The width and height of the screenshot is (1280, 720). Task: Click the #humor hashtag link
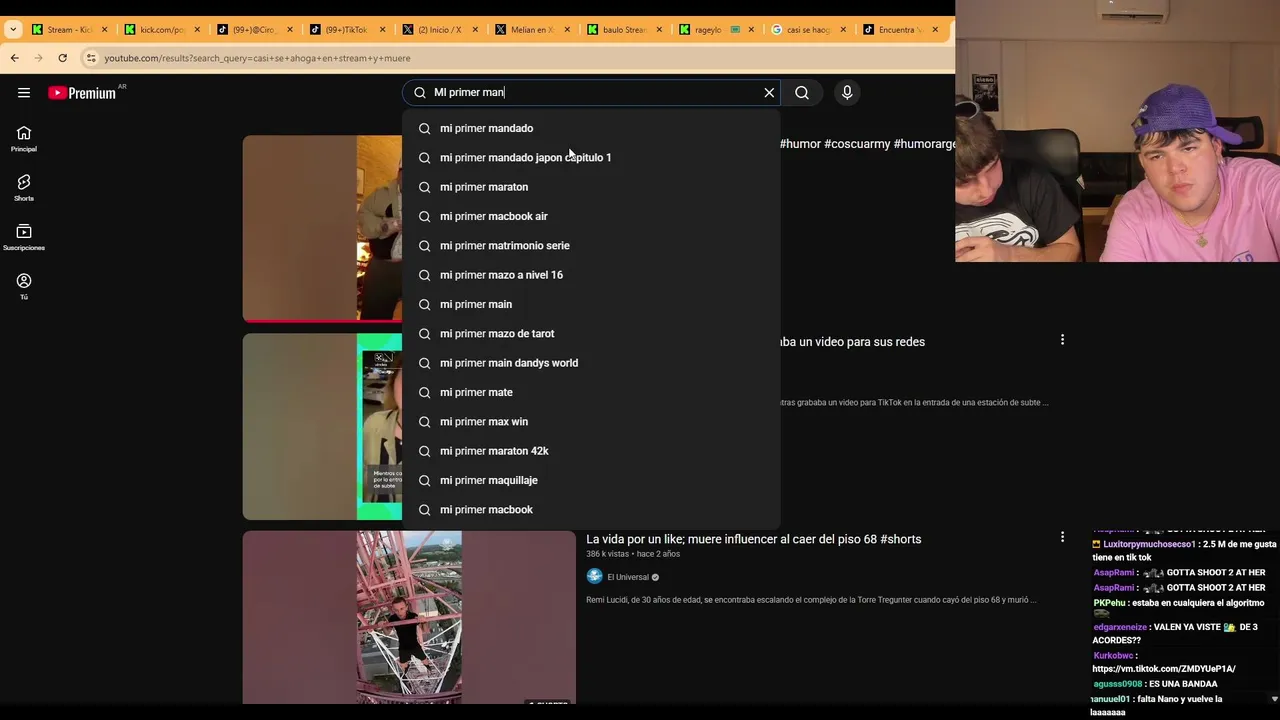click(800, 144)
